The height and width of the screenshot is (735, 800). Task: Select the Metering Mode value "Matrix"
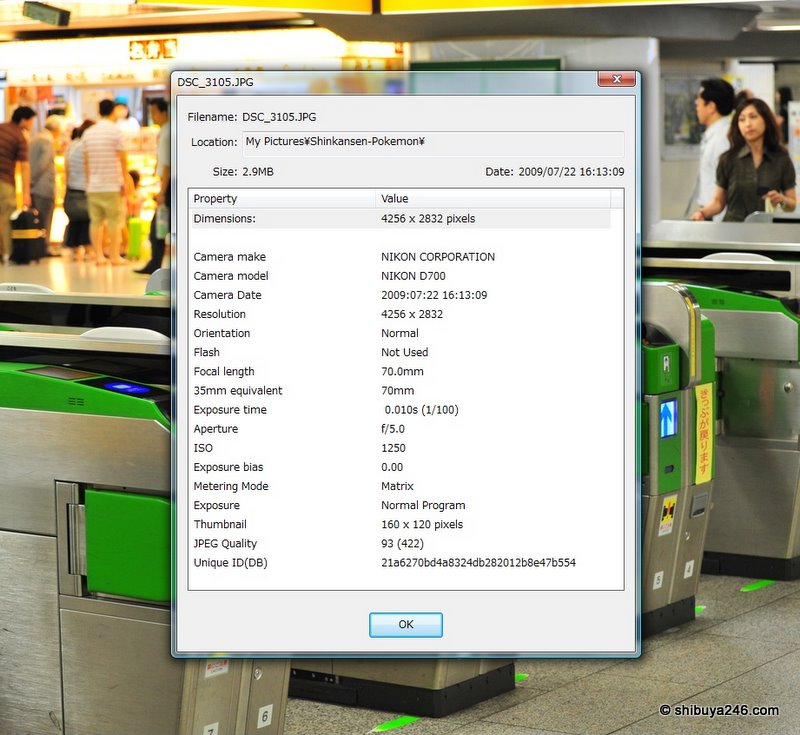point(397,487)
